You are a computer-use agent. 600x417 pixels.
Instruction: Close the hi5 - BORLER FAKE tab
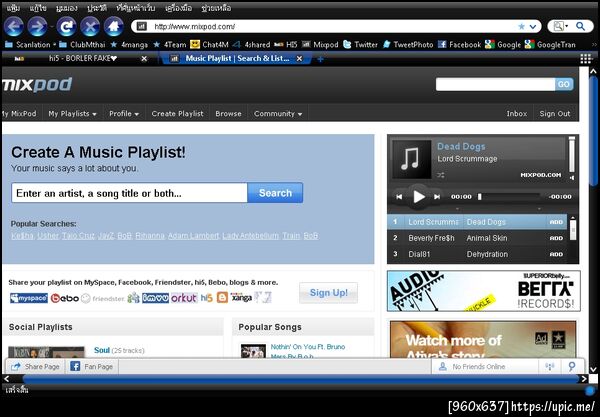tap(144, 59)
